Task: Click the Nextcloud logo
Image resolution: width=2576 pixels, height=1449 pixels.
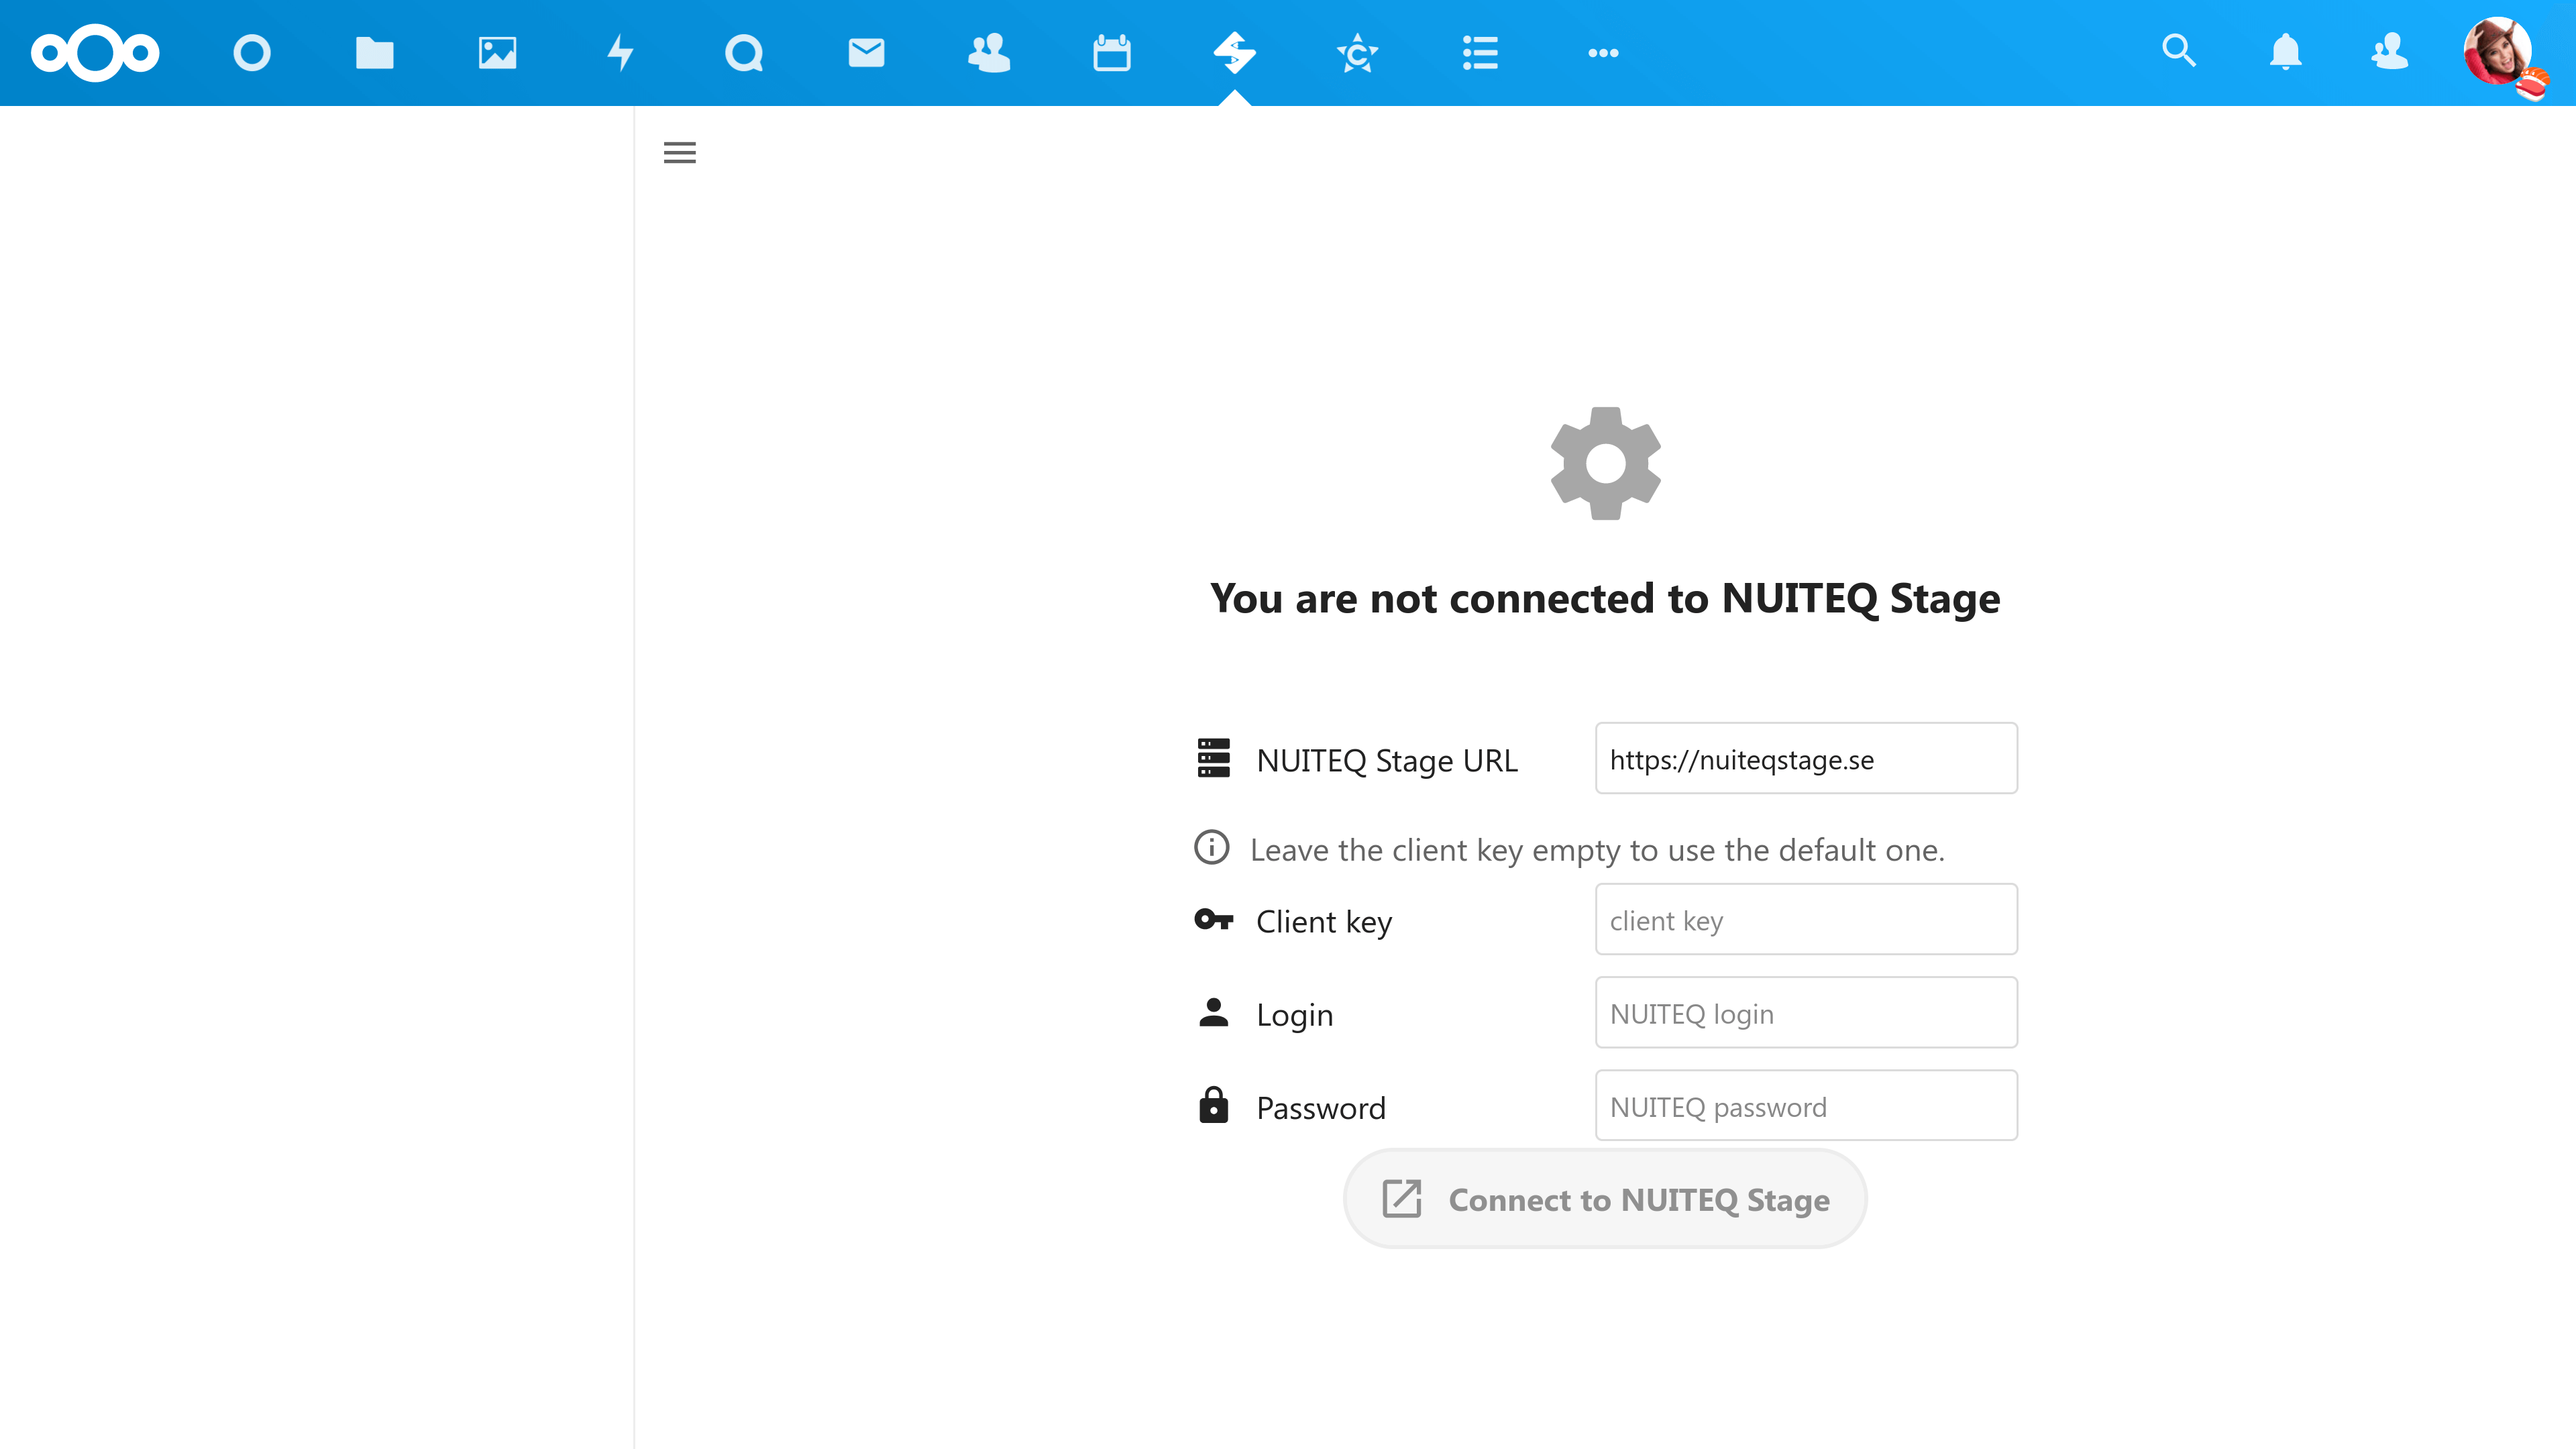Action: 95,53
